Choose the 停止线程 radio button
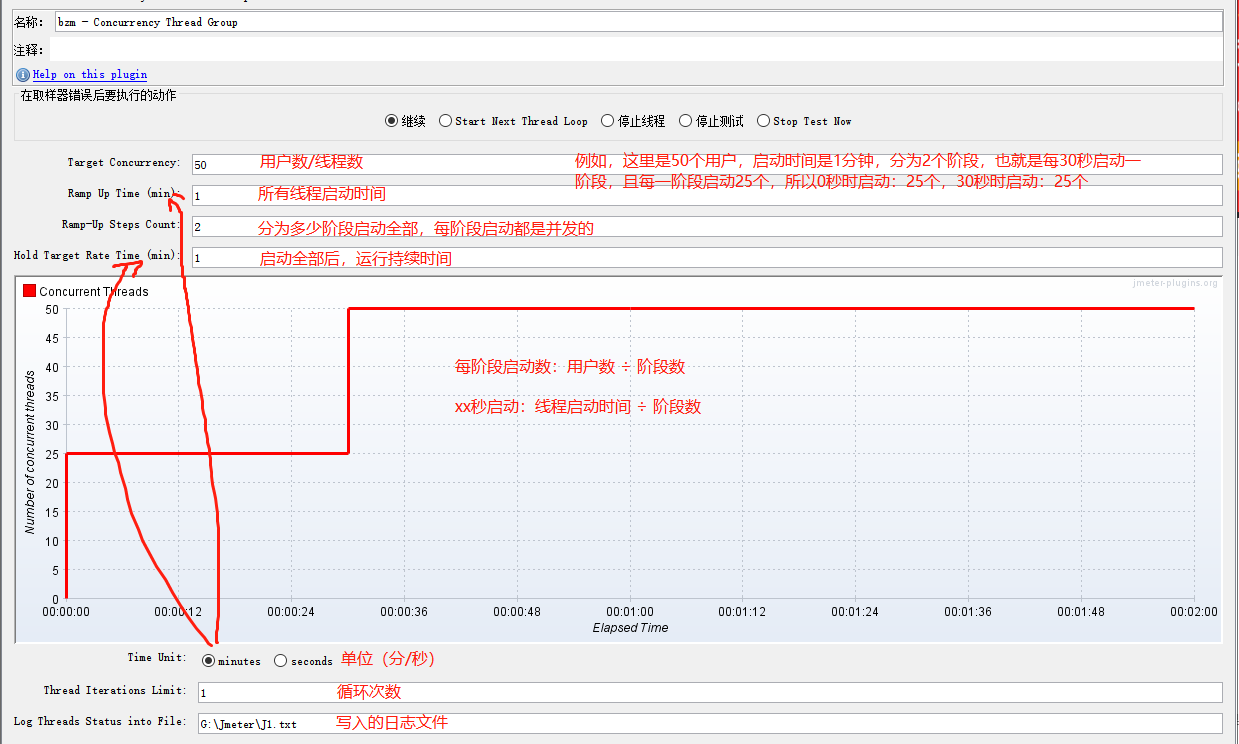The image size is (1239, 744). 607,121
